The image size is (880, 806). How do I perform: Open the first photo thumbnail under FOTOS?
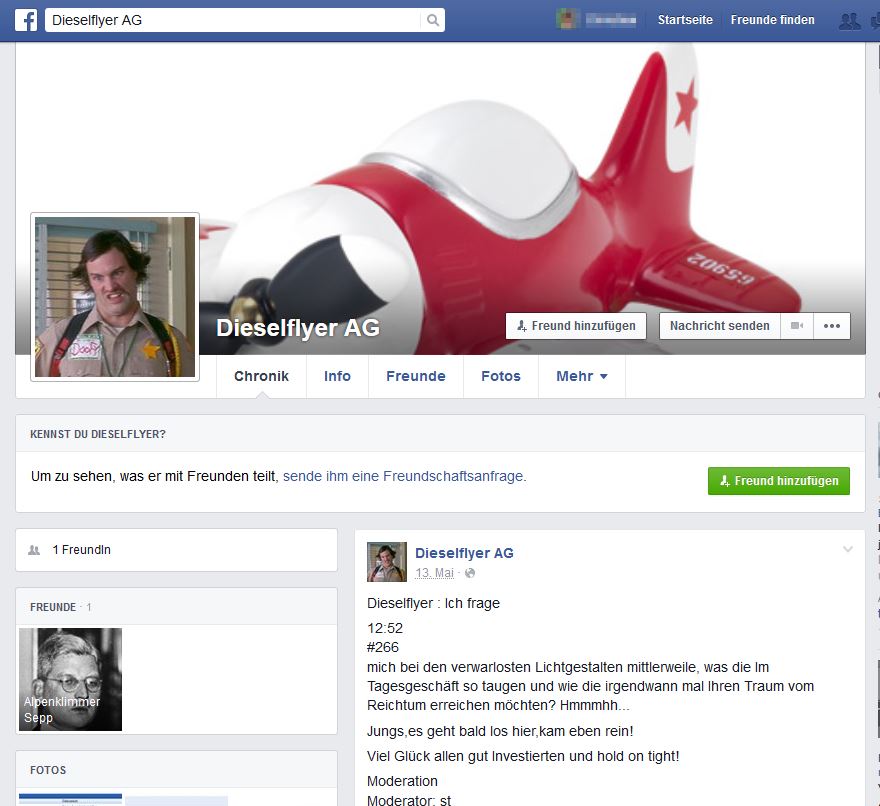point(70,800)
